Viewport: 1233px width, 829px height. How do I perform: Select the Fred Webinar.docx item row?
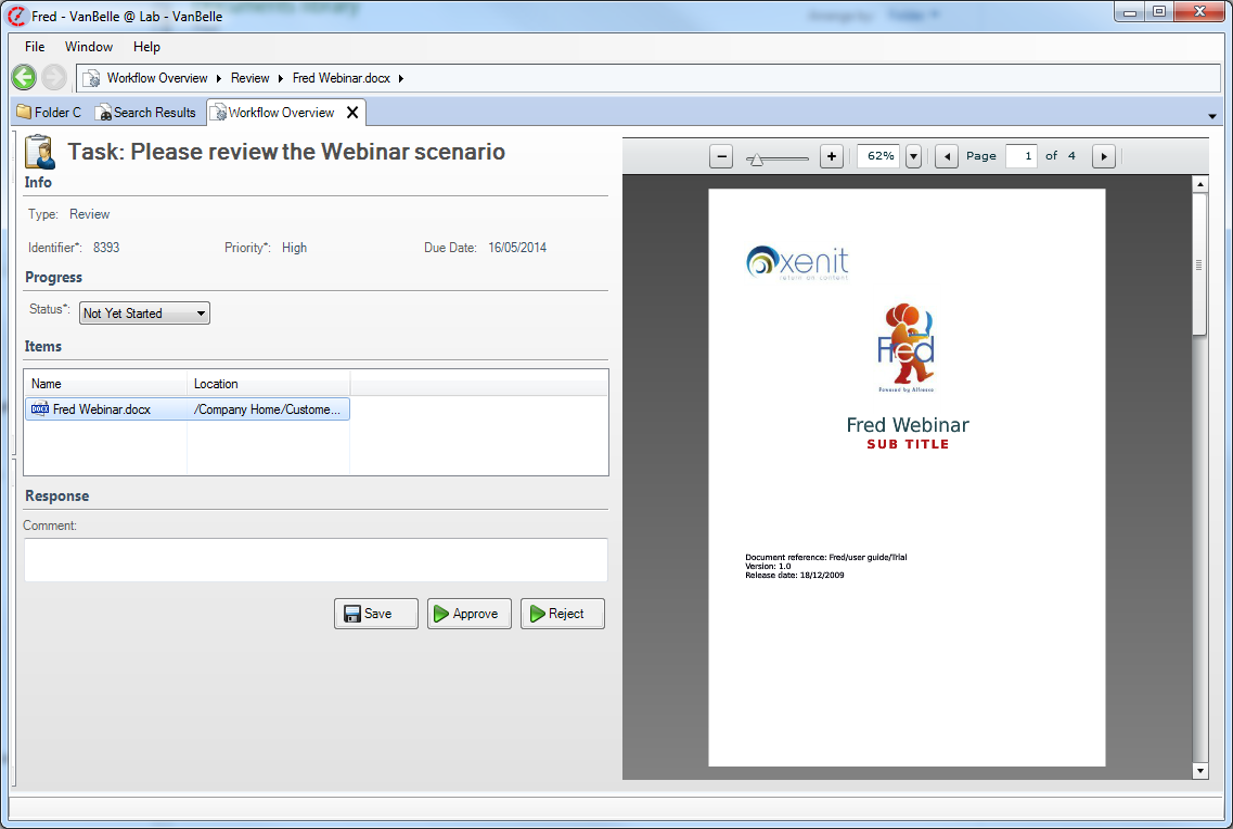pos(187,409)
